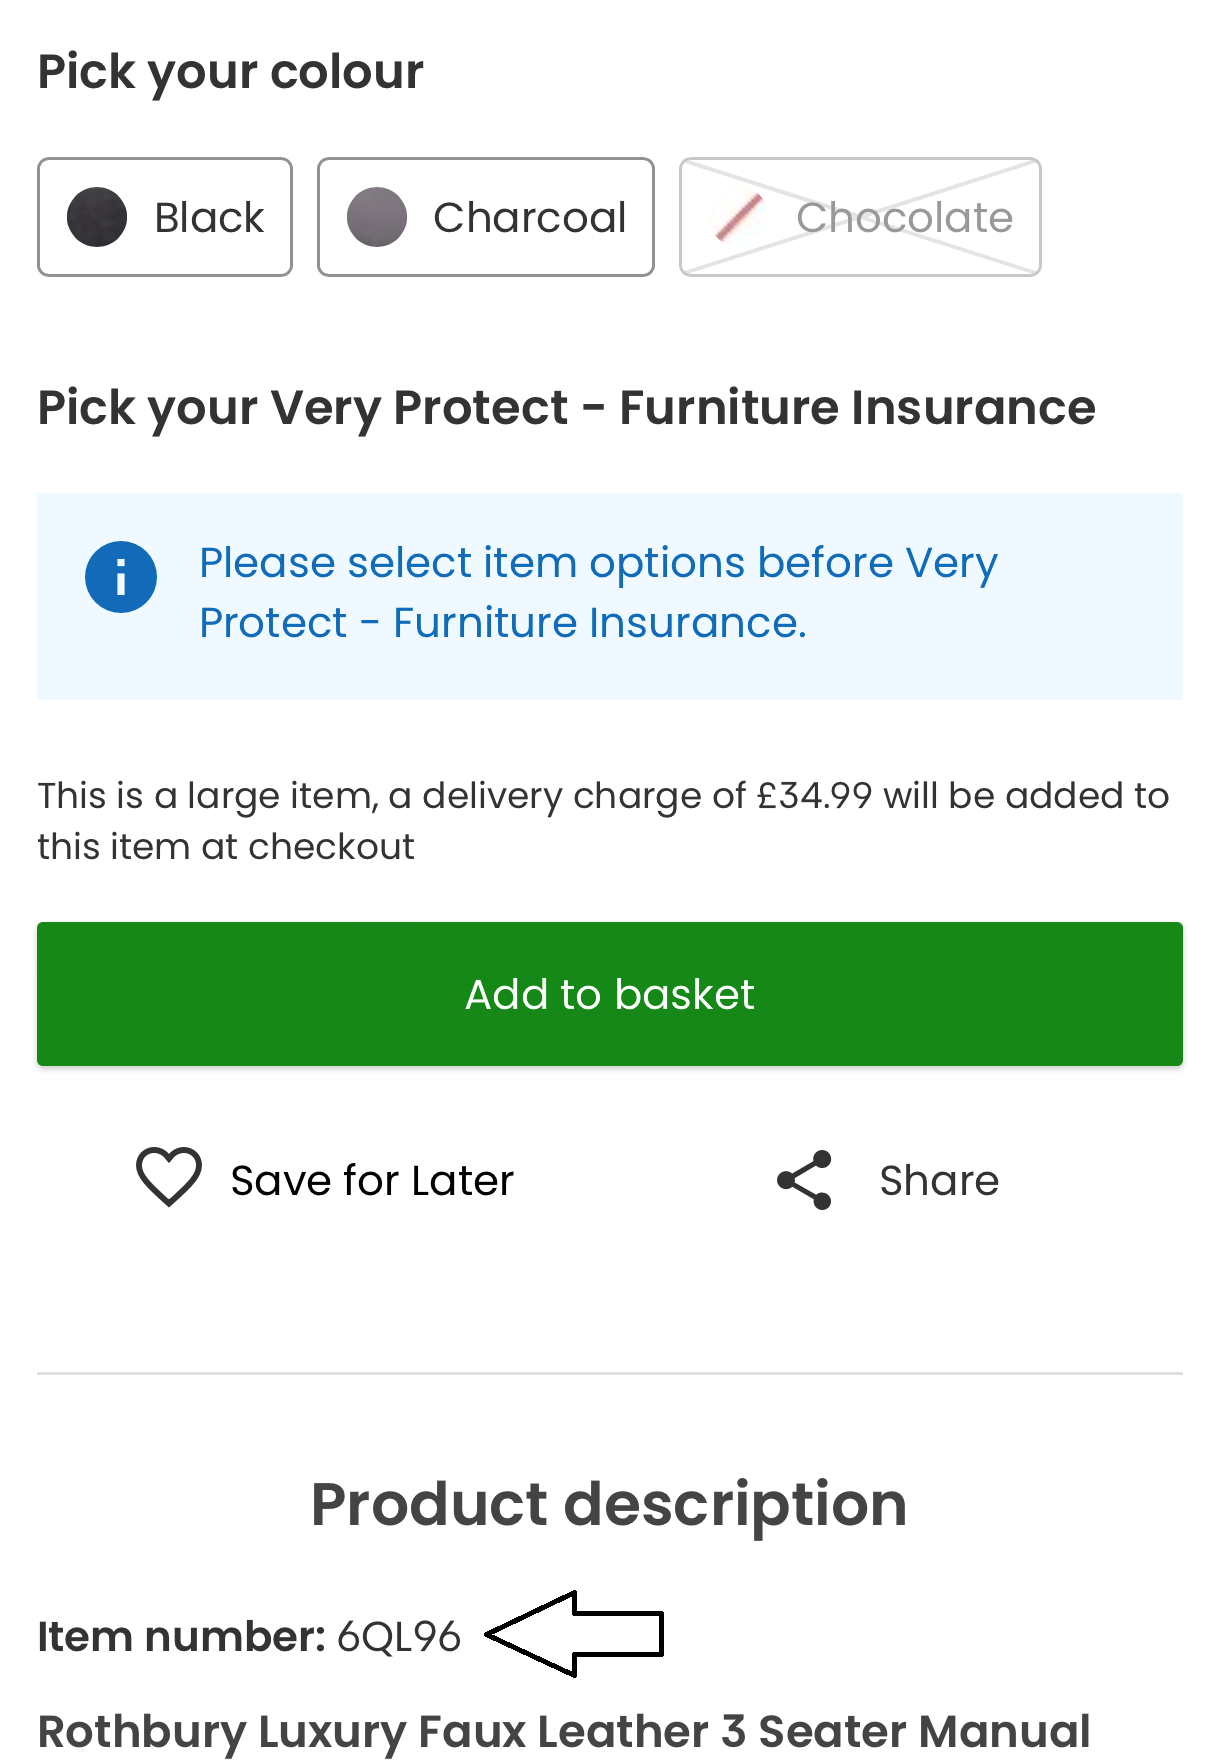Click the share network icon

coord(805,1180)
